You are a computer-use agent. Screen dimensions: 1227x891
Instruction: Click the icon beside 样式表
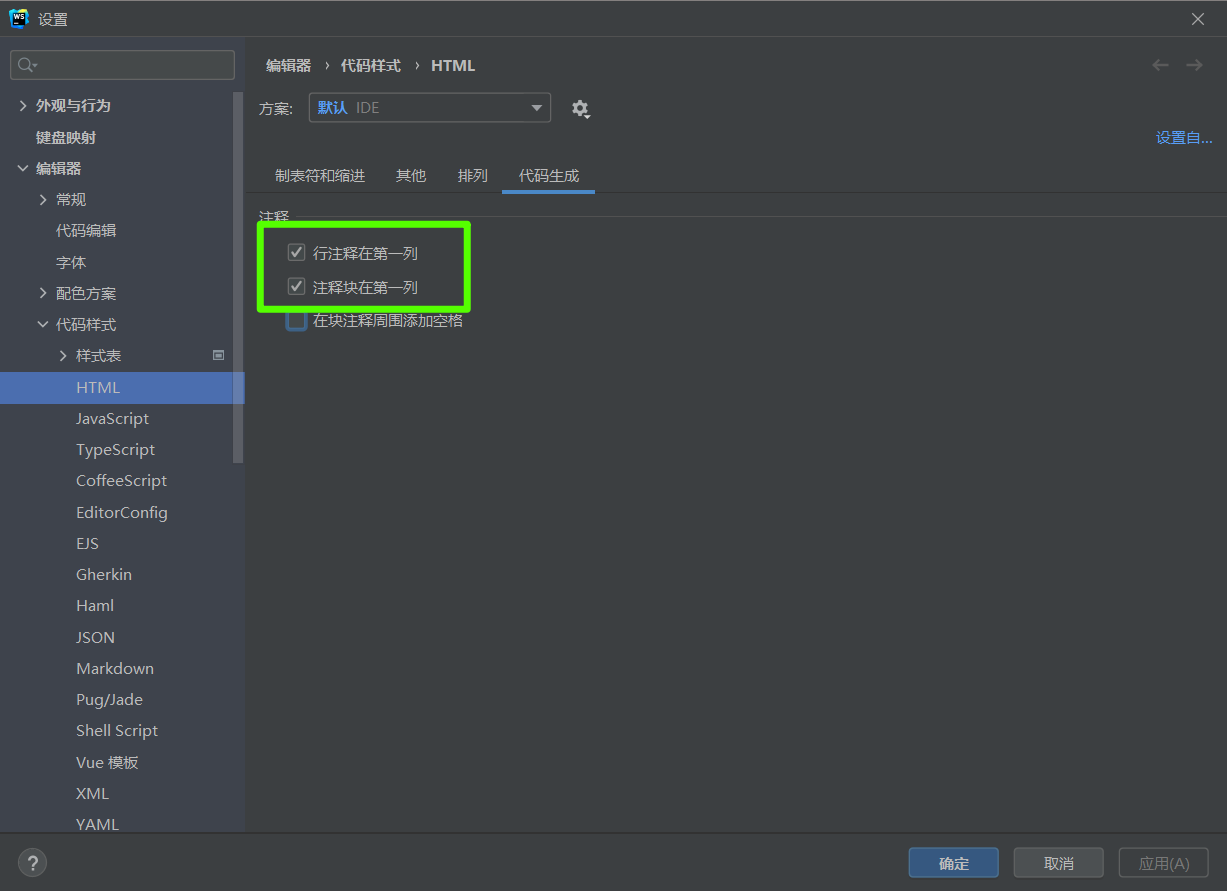(219, 355)
